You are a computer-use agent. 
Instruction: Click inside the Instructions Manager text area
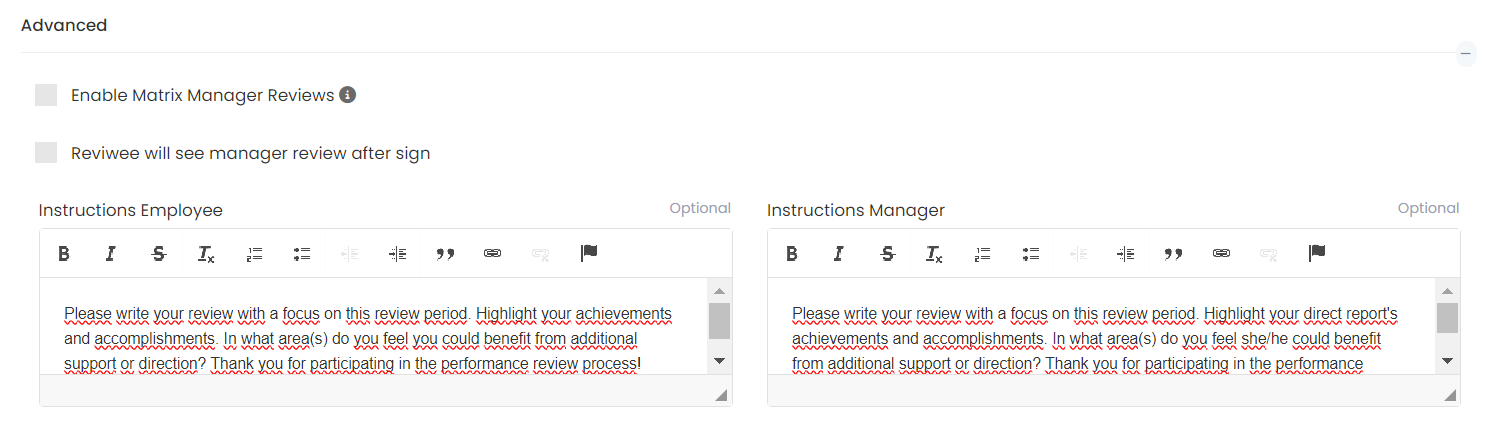click(1095, 338)
